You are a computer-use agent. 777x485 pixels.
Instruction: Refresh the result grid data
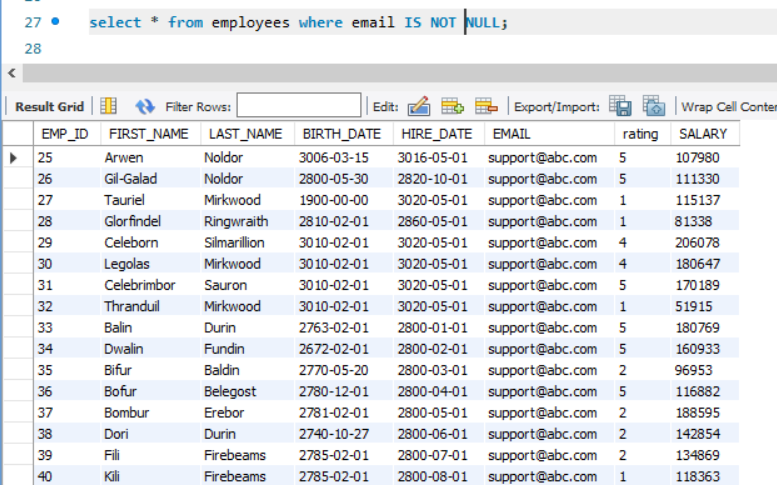[x=145, y=107]
